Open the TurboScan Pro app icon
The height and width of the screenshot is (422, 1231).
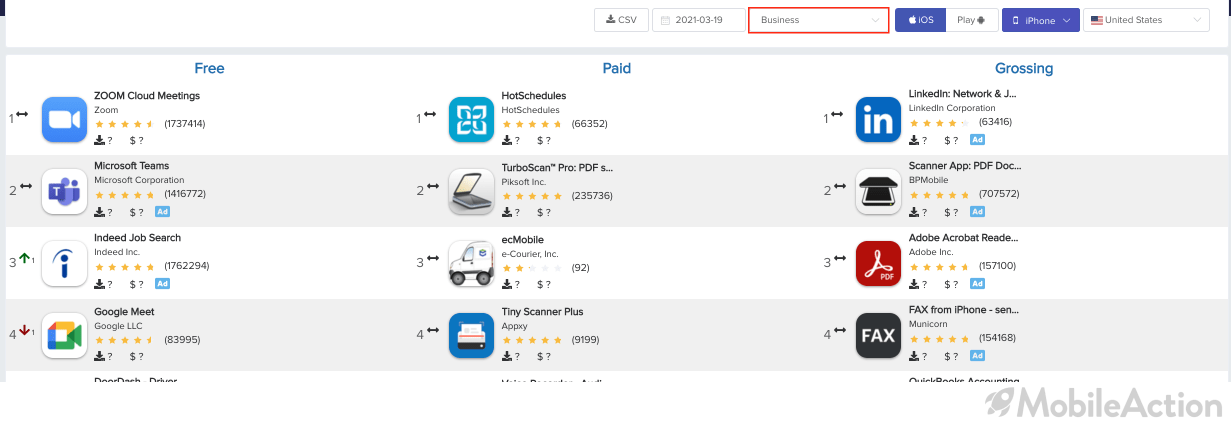tap(471, 191)
